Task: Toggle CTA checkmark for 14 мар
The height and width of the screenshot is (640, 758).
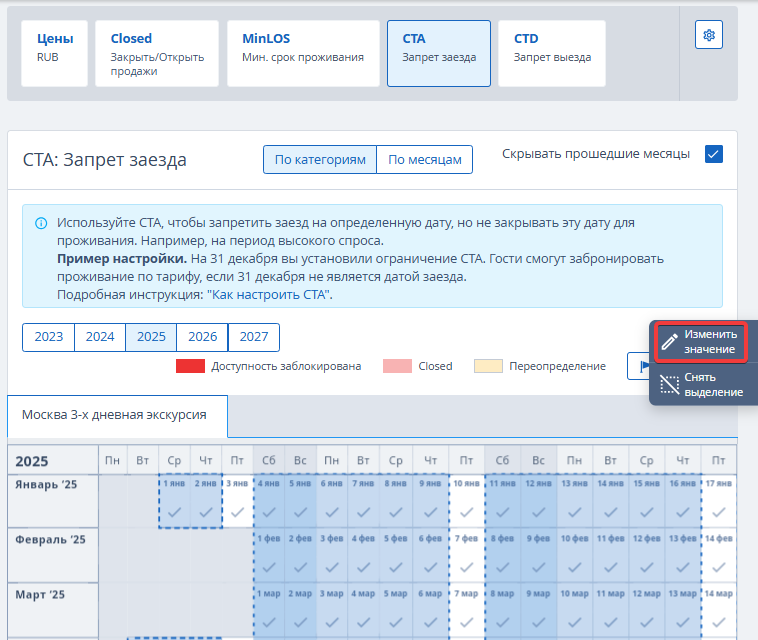Action: click(x=719, y=622)
